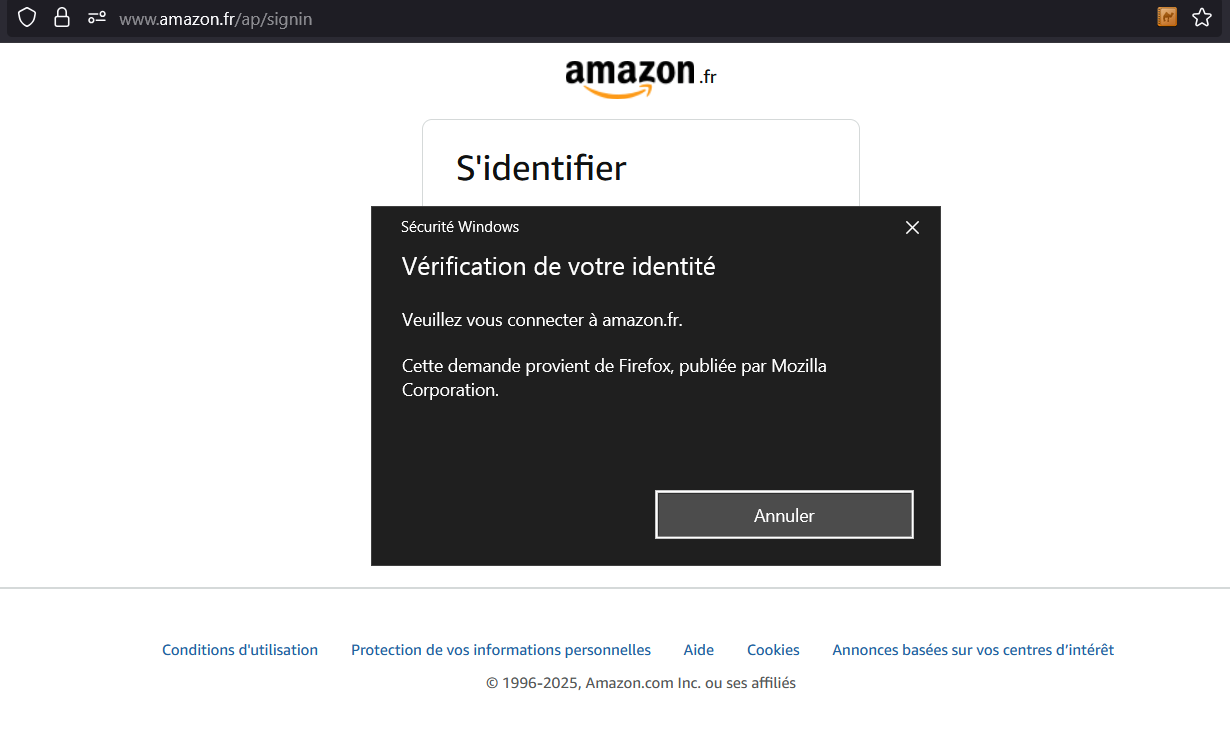Screen dimensions: 1230x734
Task: Open Annonces basées sur vos centres d'intérêt
Action: pyautogui.click(x=973, y=650)
